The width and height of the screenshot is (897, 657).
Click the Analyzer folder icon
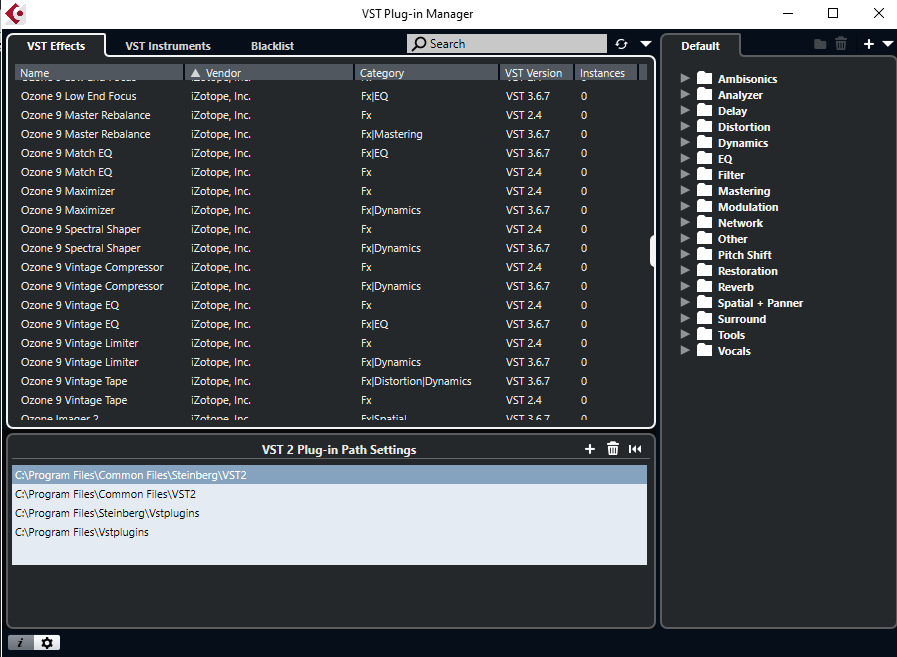tap(704, 94)
